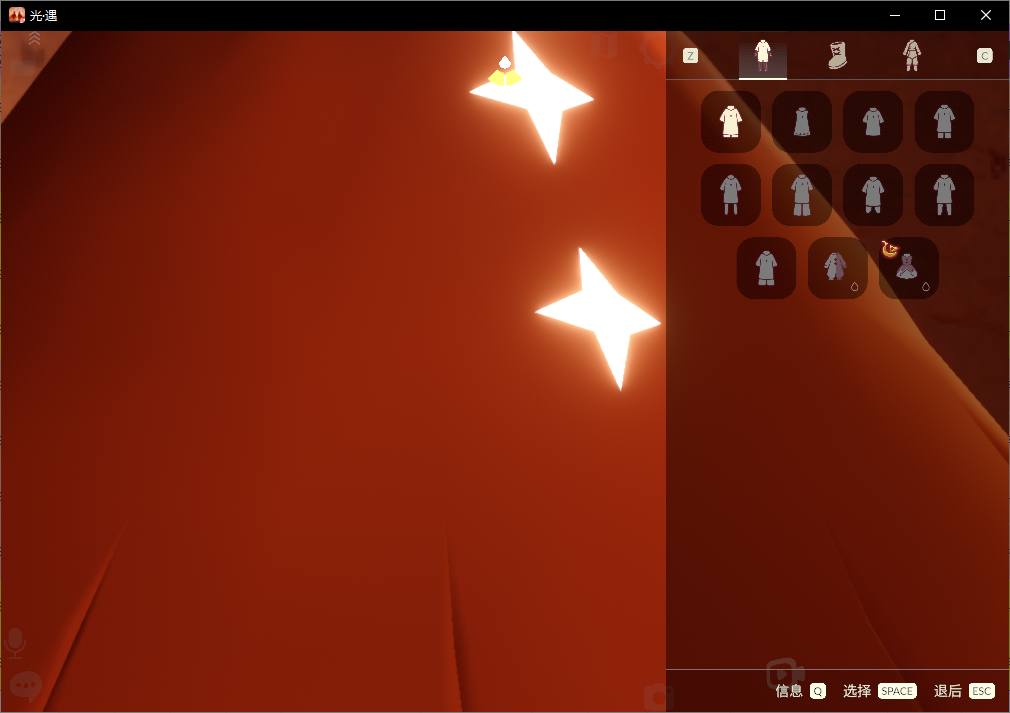Viewport: 1010px width, 713px height.
Task: Choose the gray sleeveless dress outfit
Action: coord(802,122)
